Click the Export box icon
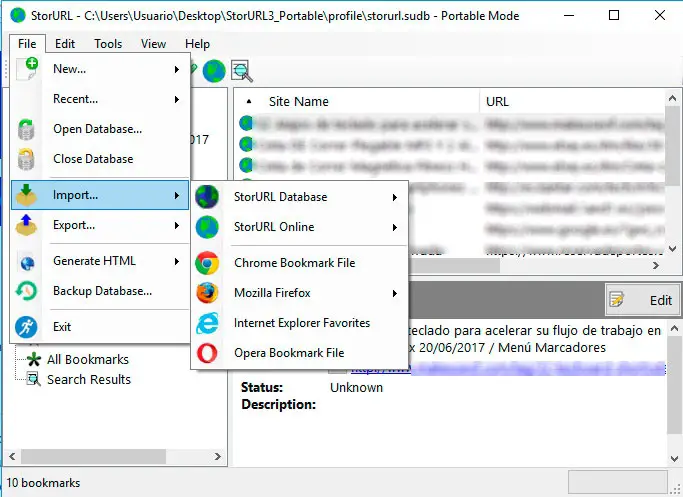This screenshot has height=497, width=683. [26, 225]
